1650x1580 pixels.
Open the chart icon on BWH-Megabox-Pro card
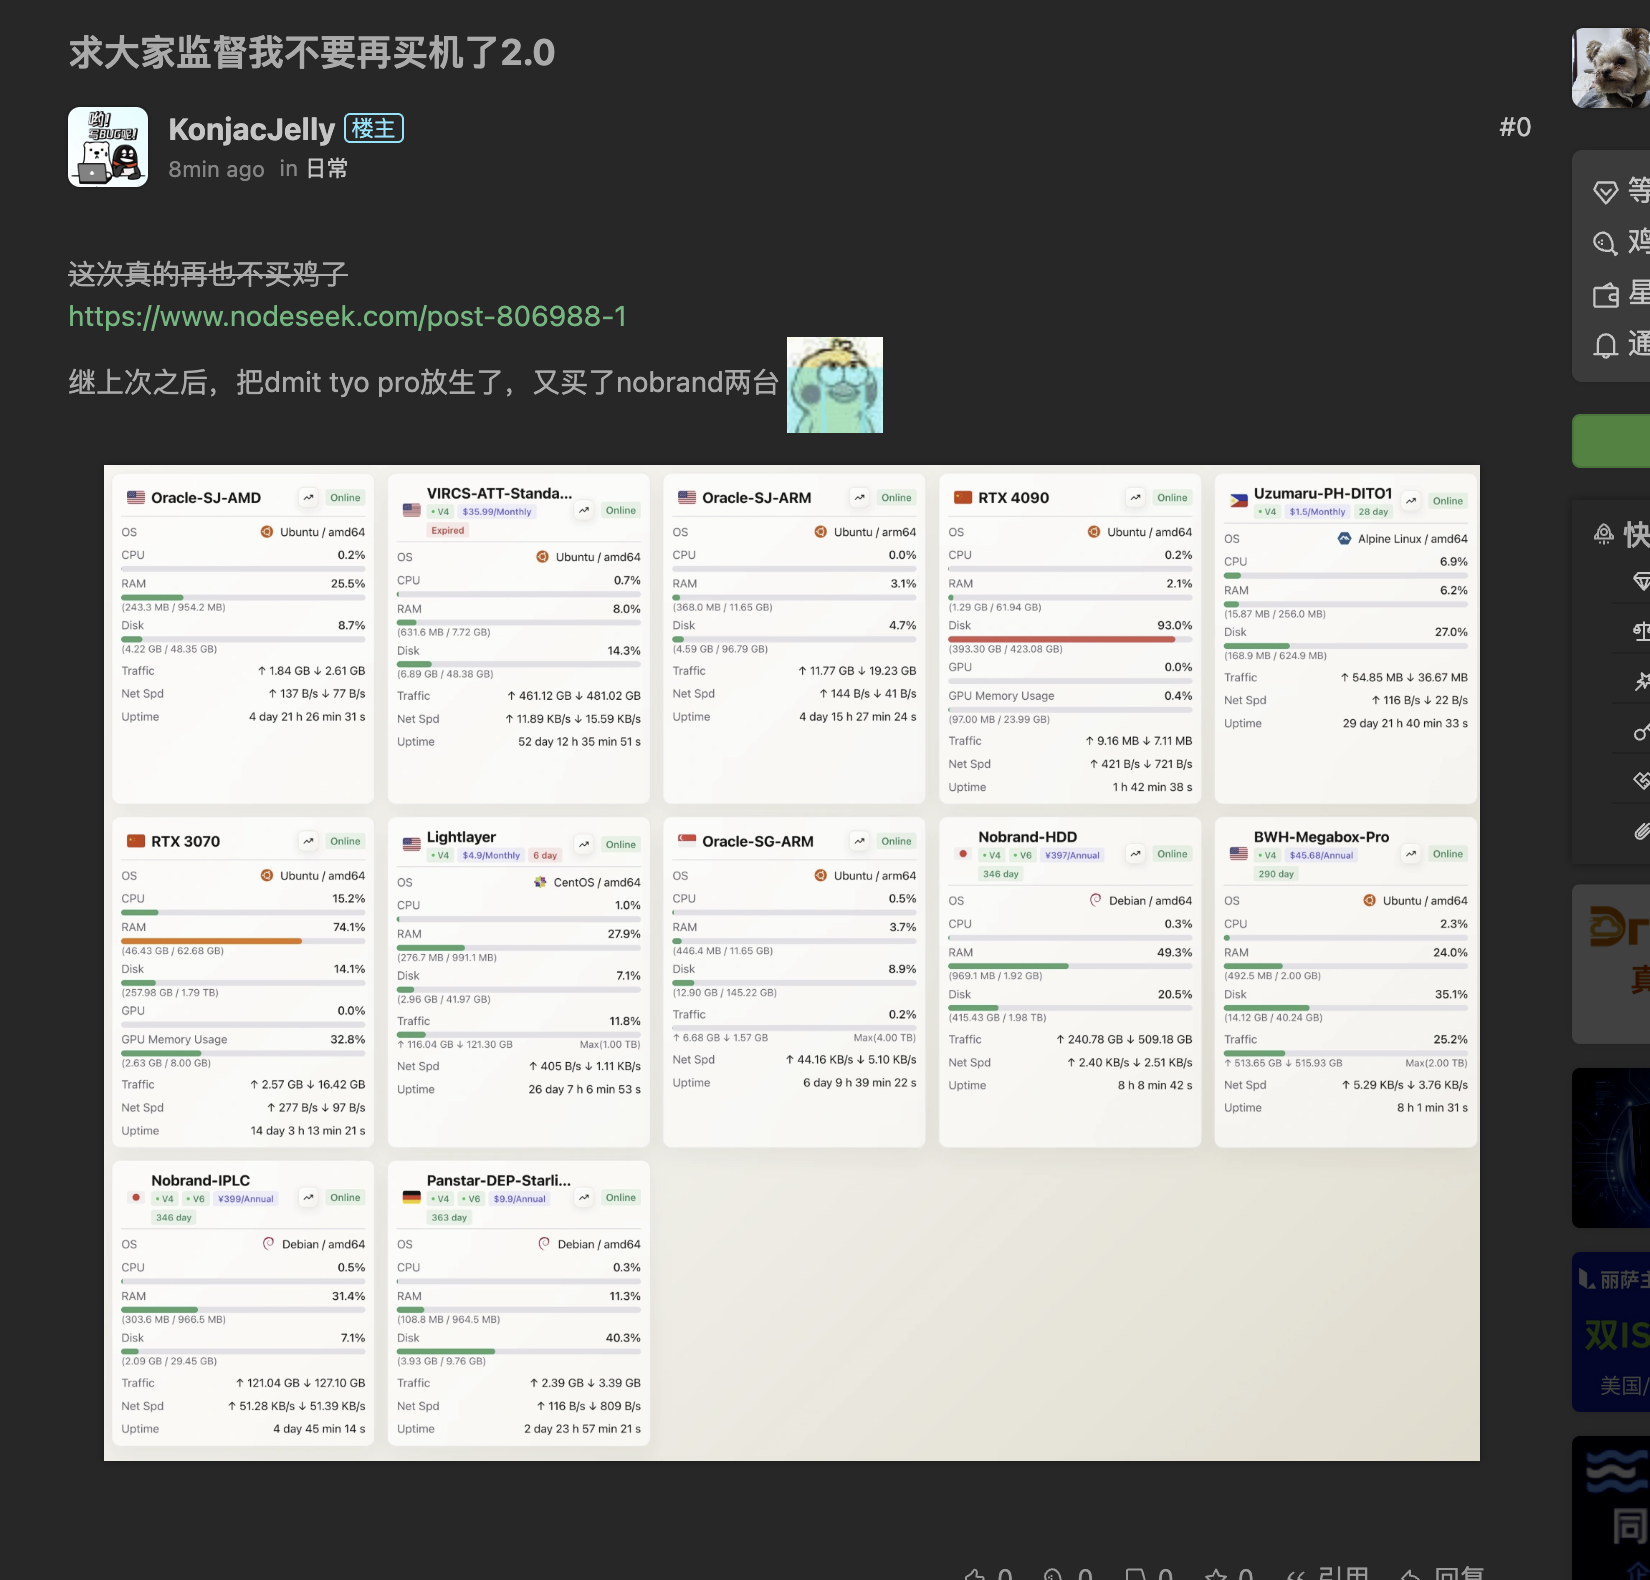pyautogui.click(x=1411, y=854)
